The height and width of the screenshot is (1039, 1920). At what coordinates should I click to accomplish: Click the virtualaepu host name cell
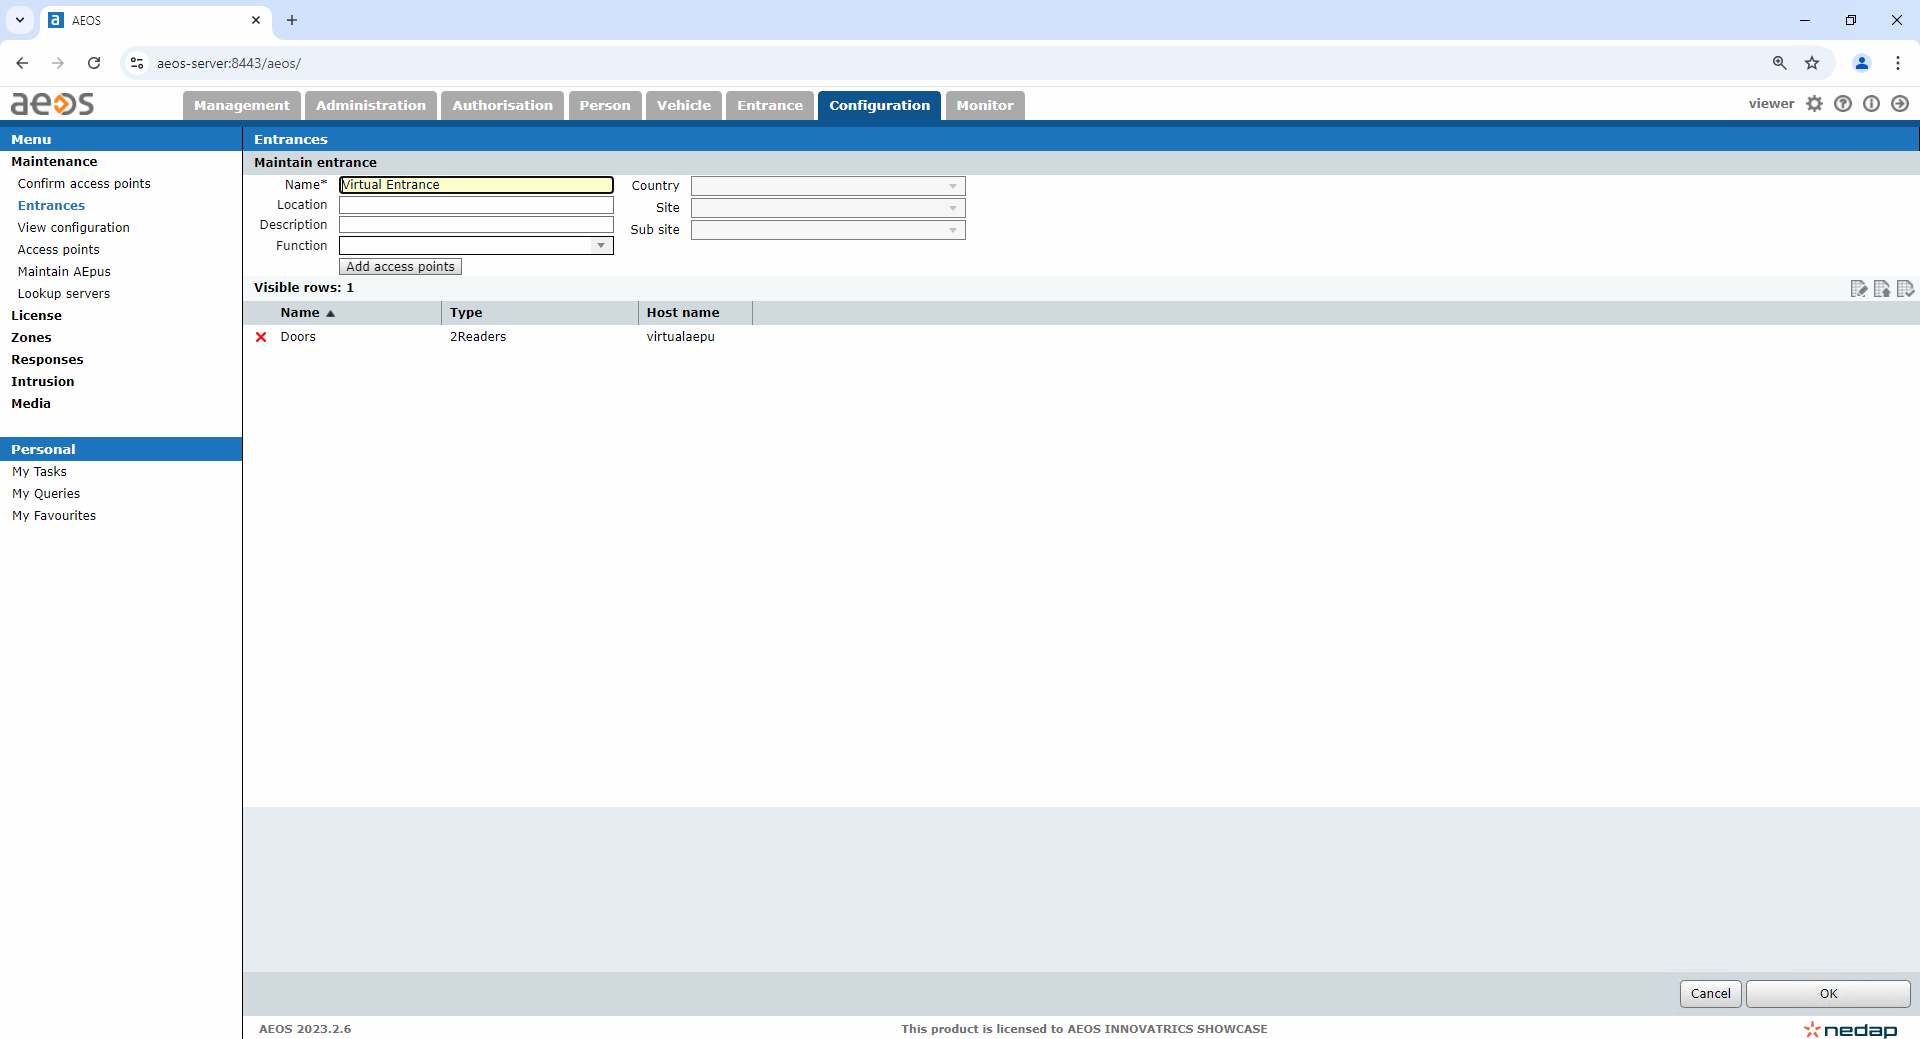click(680, 337)
